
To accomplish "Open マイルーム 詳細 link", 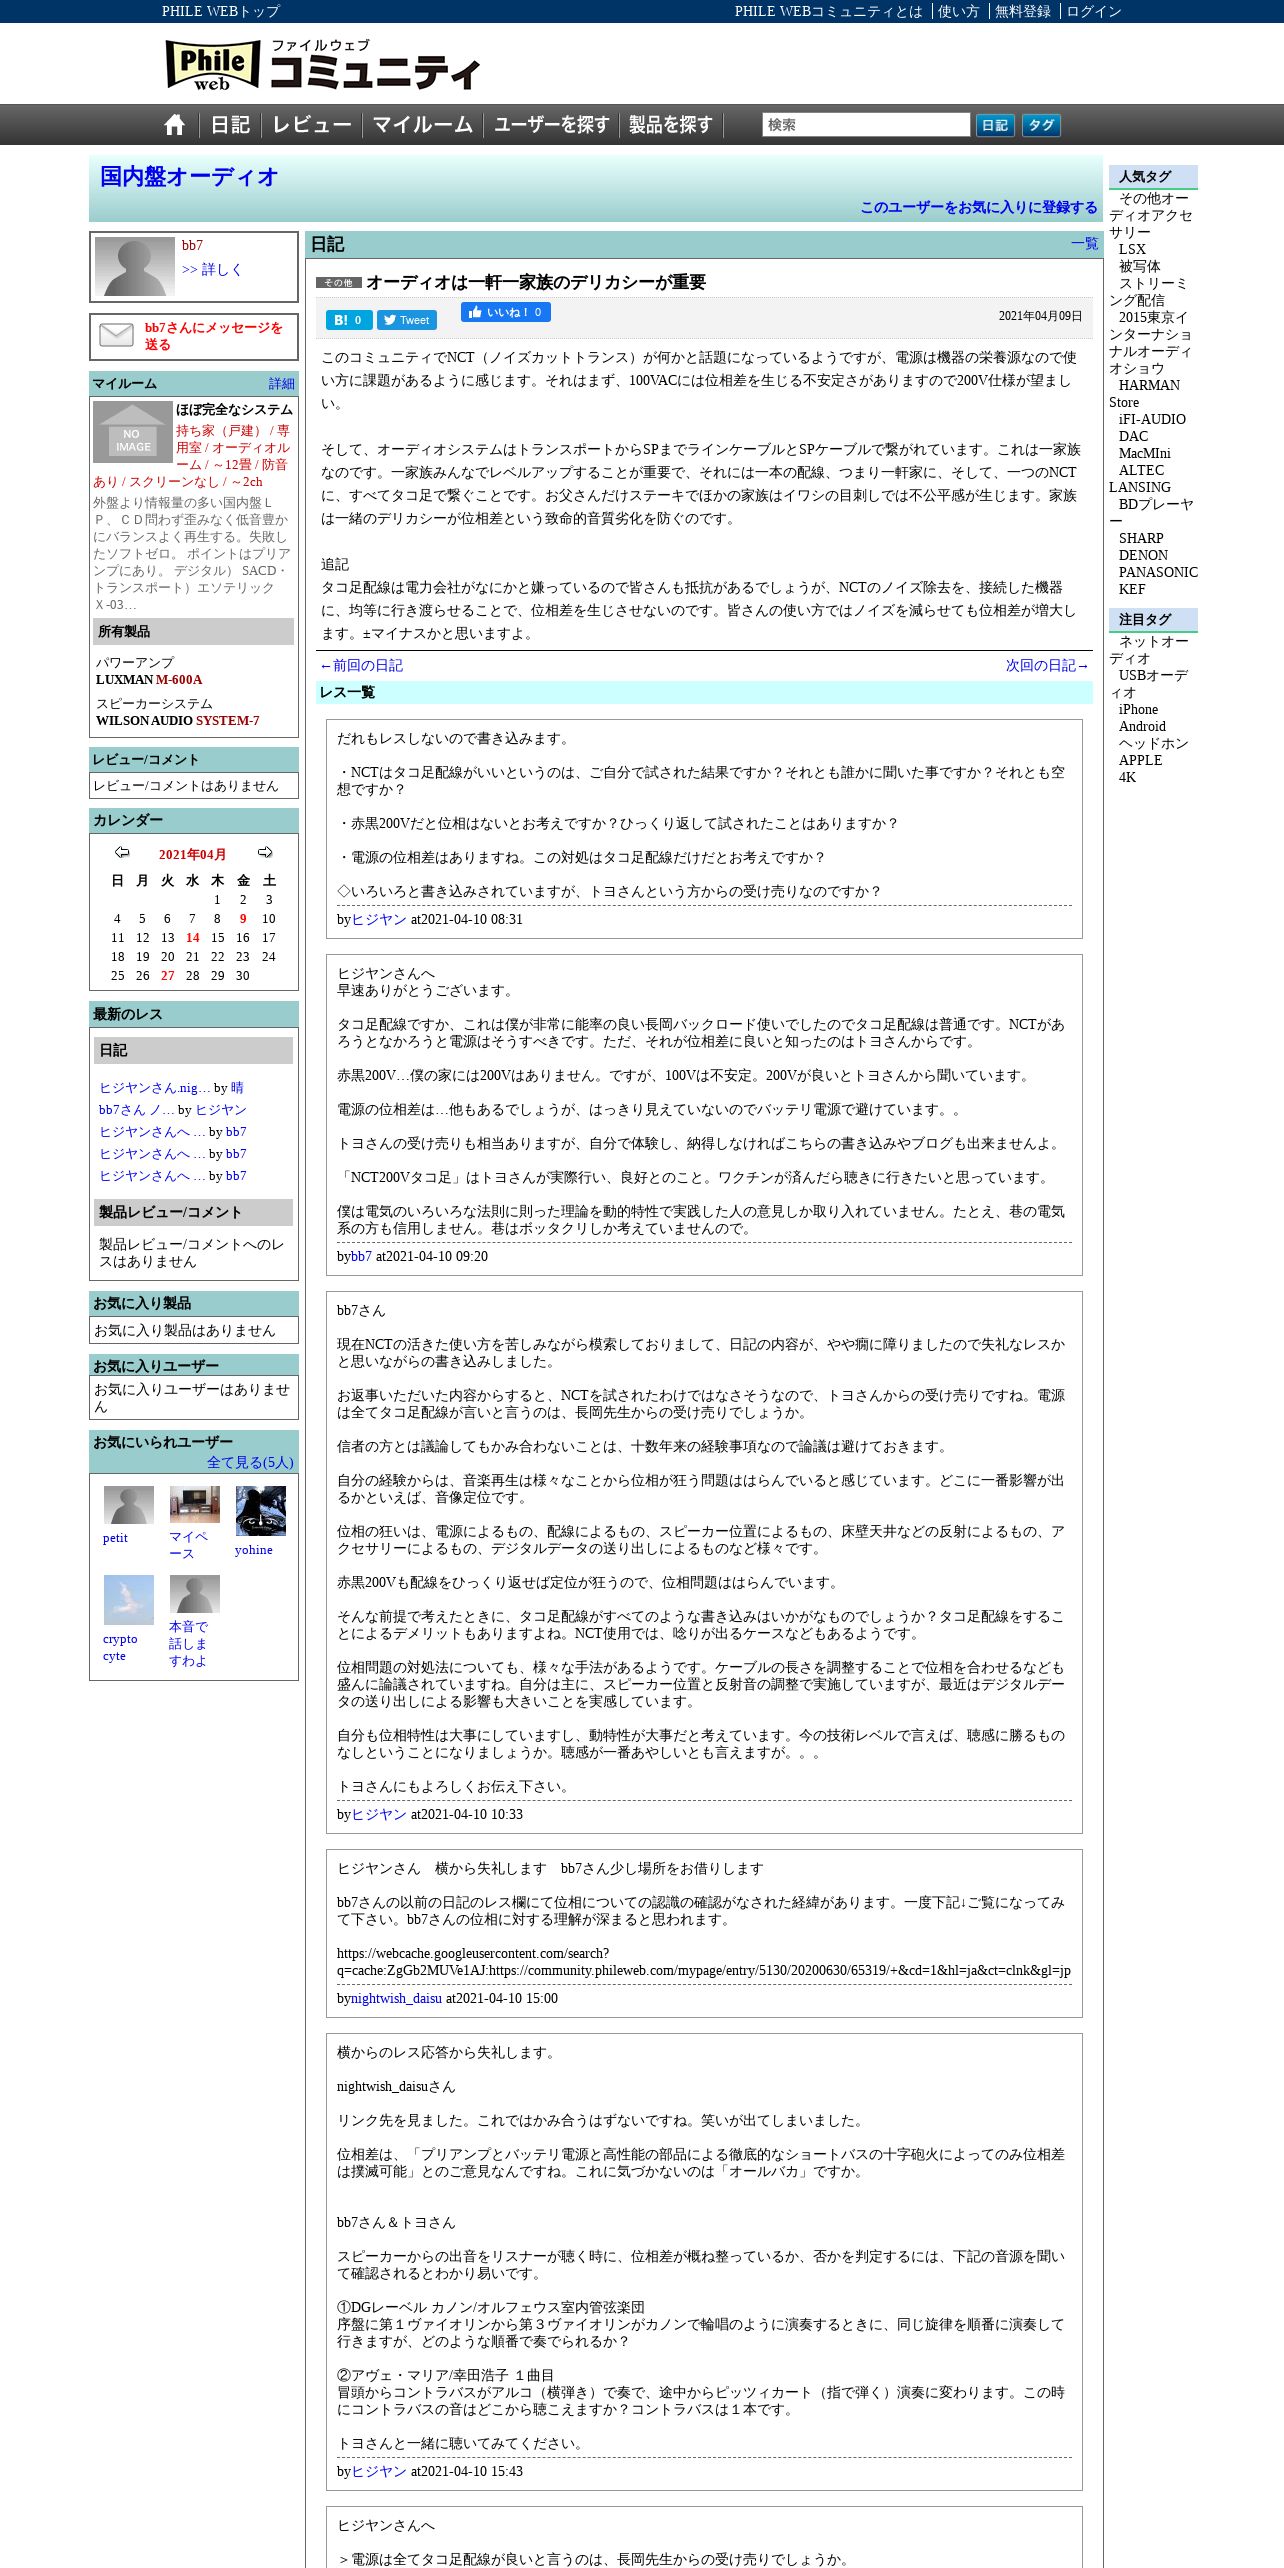I will [x=282, y=384].
